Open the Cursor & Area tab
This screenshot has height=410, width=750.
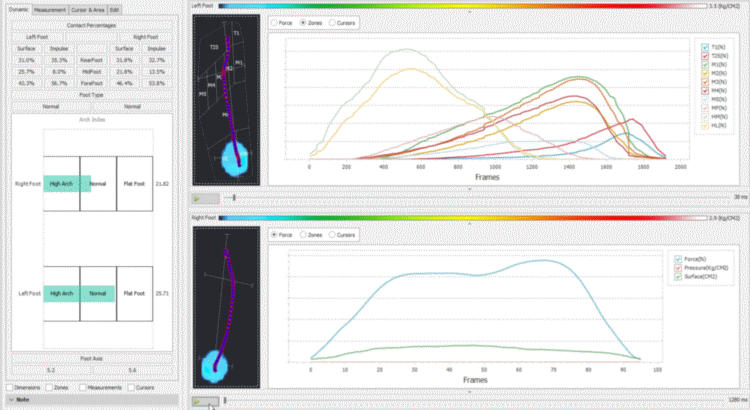tap(88, 10)
